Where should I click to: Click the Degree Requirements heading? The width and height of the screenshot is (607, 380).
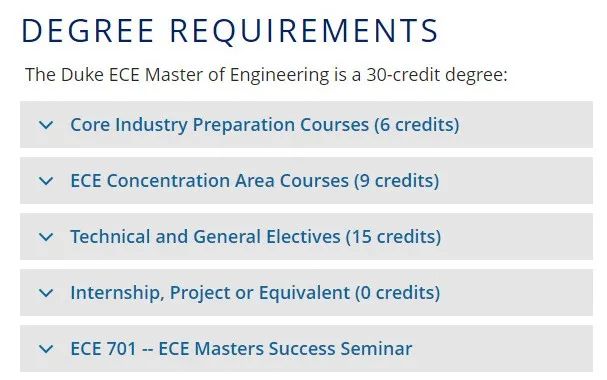[230, 30]
